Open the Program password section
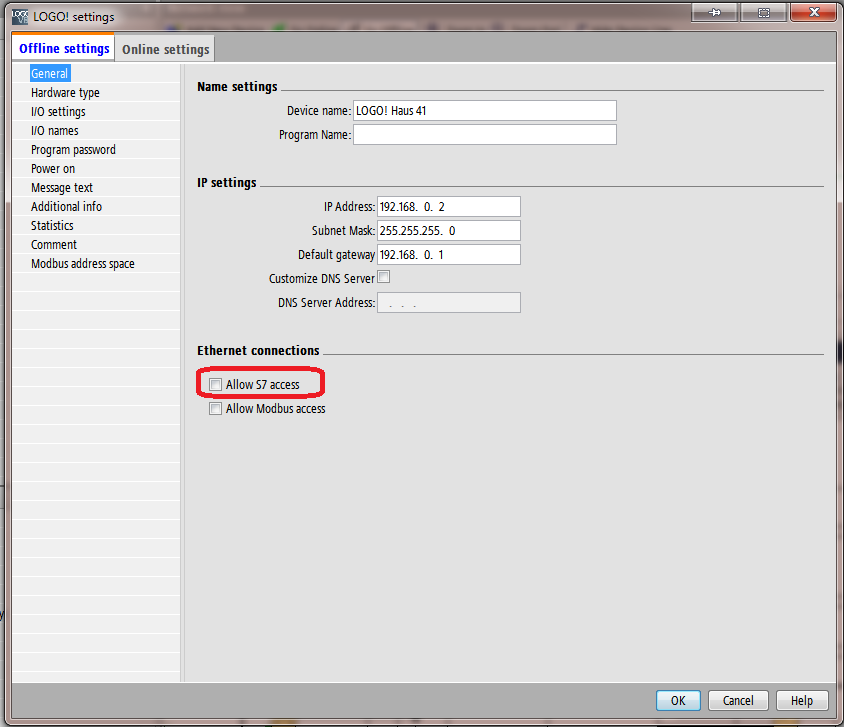 [x=73, y=150]
